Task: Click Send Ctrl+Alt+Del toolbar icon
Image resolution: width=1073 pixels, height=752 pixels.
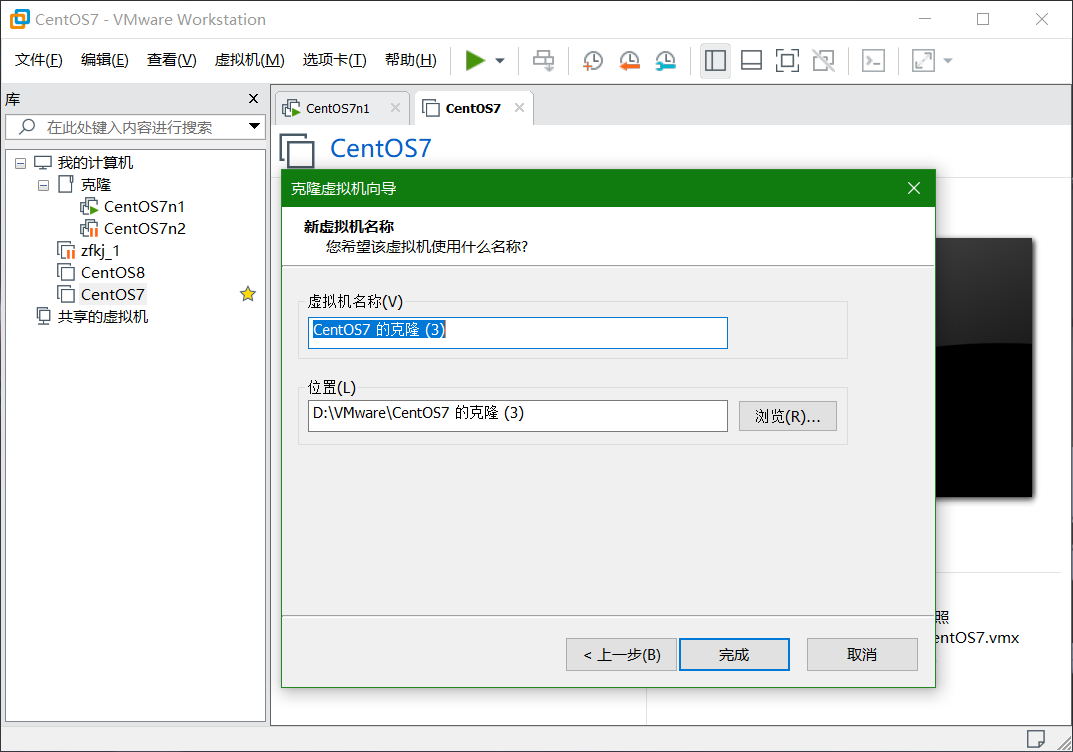Action: point(544,60)
